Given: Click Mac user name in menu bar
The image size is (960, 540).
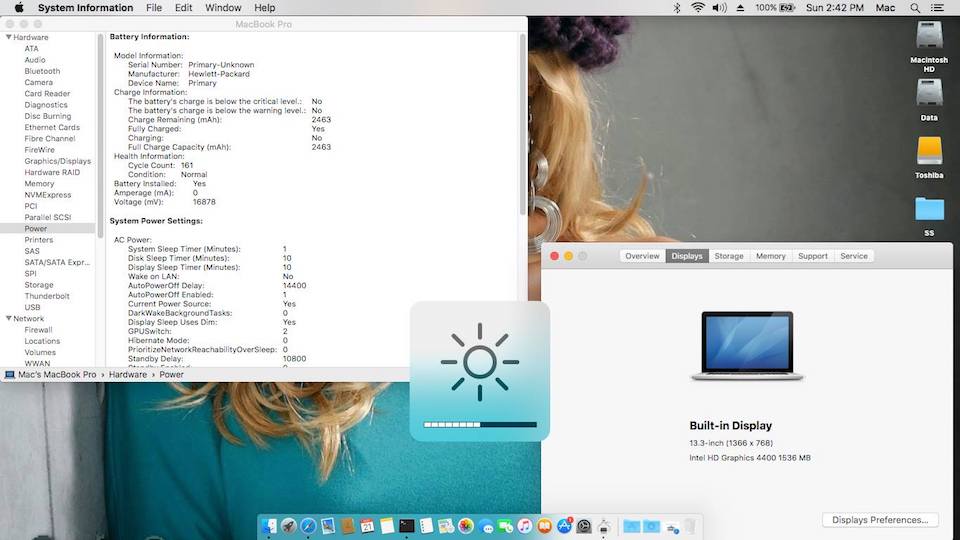Looking at the screenshot, I should click(x=885, y=8).
